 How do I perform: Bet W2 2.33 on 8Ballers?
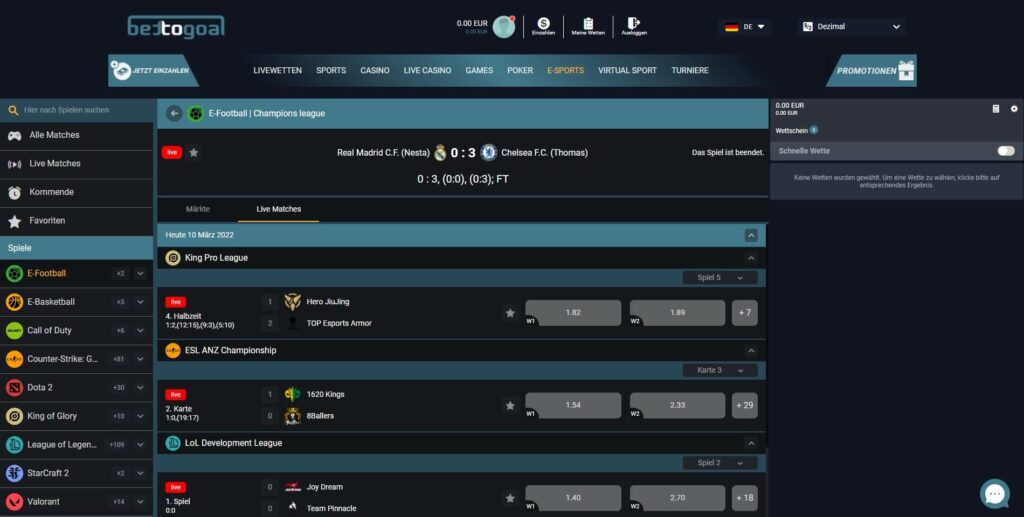click(677, 406)
